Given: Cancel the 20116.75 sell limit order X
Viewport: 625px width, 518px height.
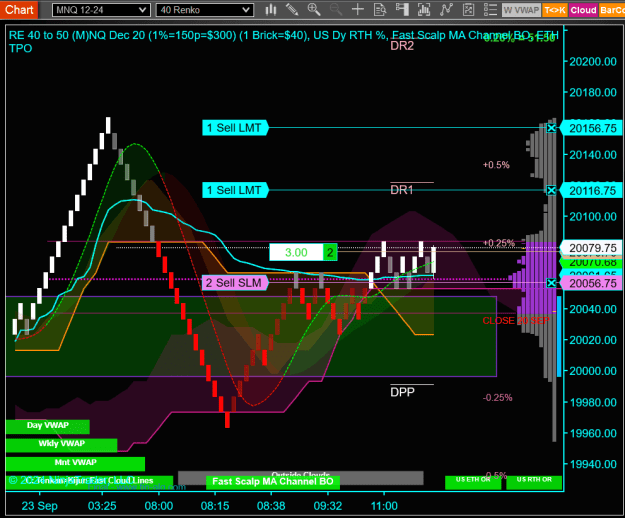Looking at the screenshot, I should coord(551,190).
